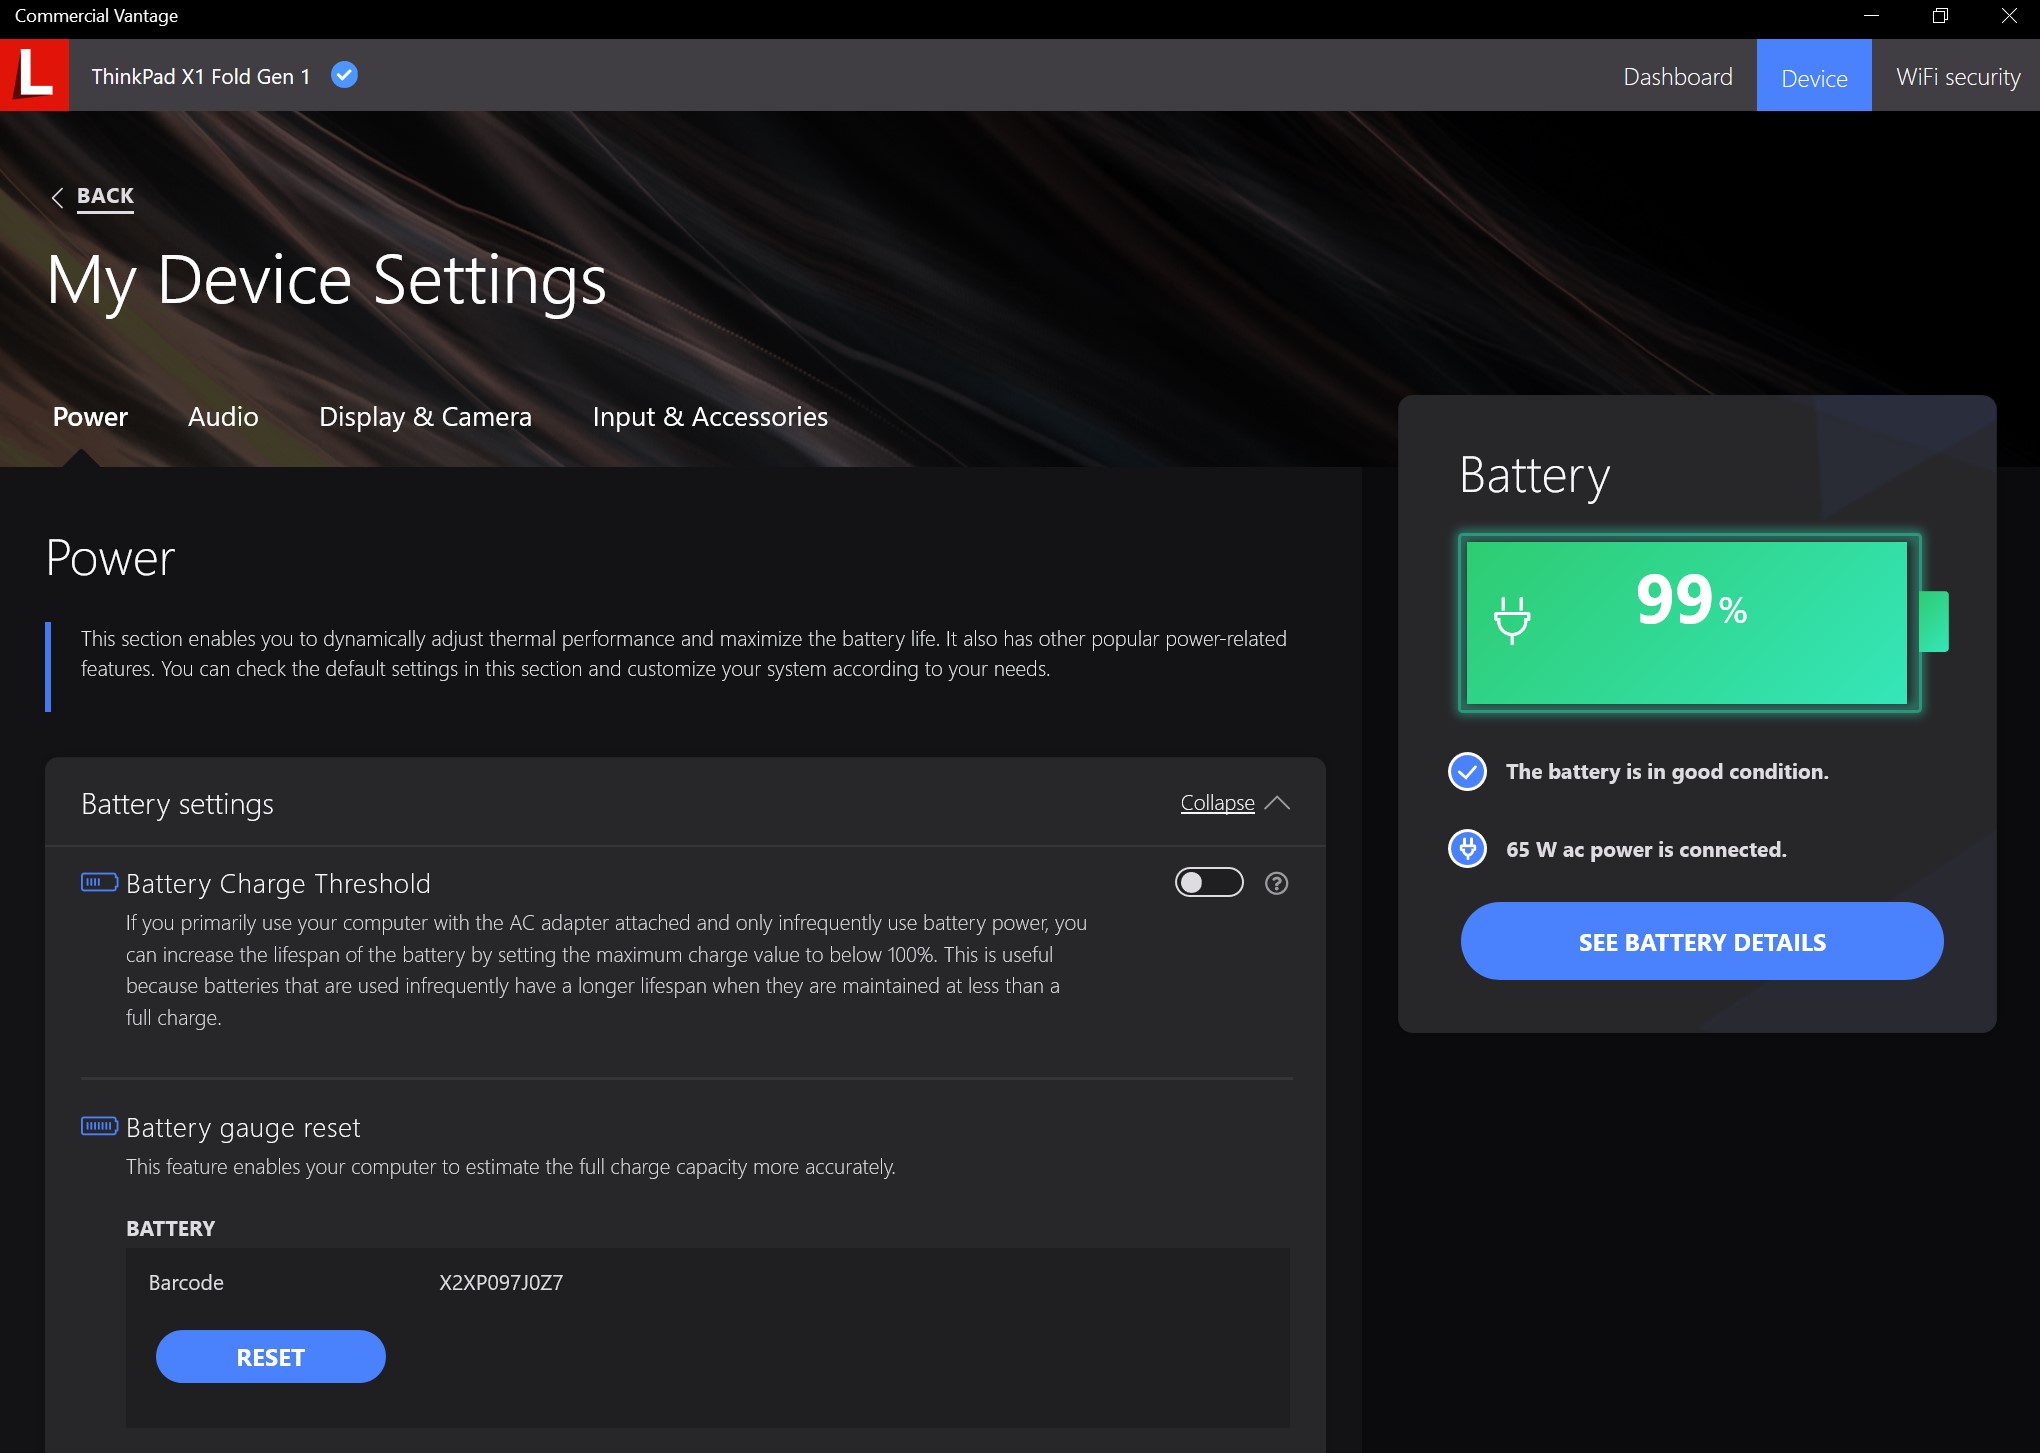Open the Audio tab

223,417
